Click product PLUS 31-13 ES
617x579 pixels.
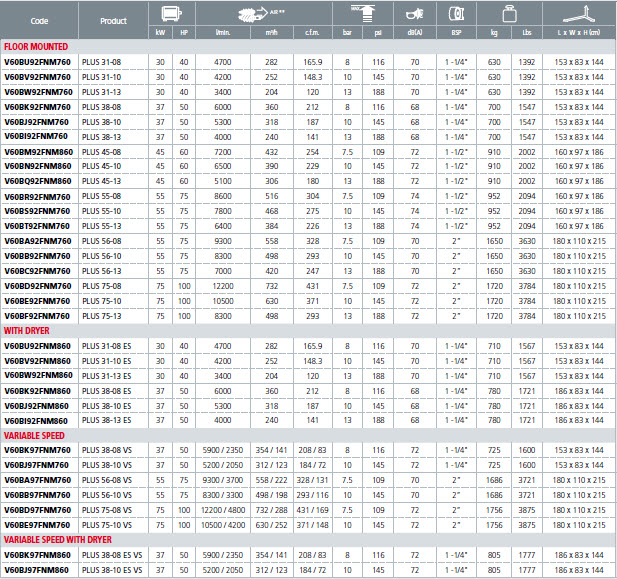(x=107, y=376)
